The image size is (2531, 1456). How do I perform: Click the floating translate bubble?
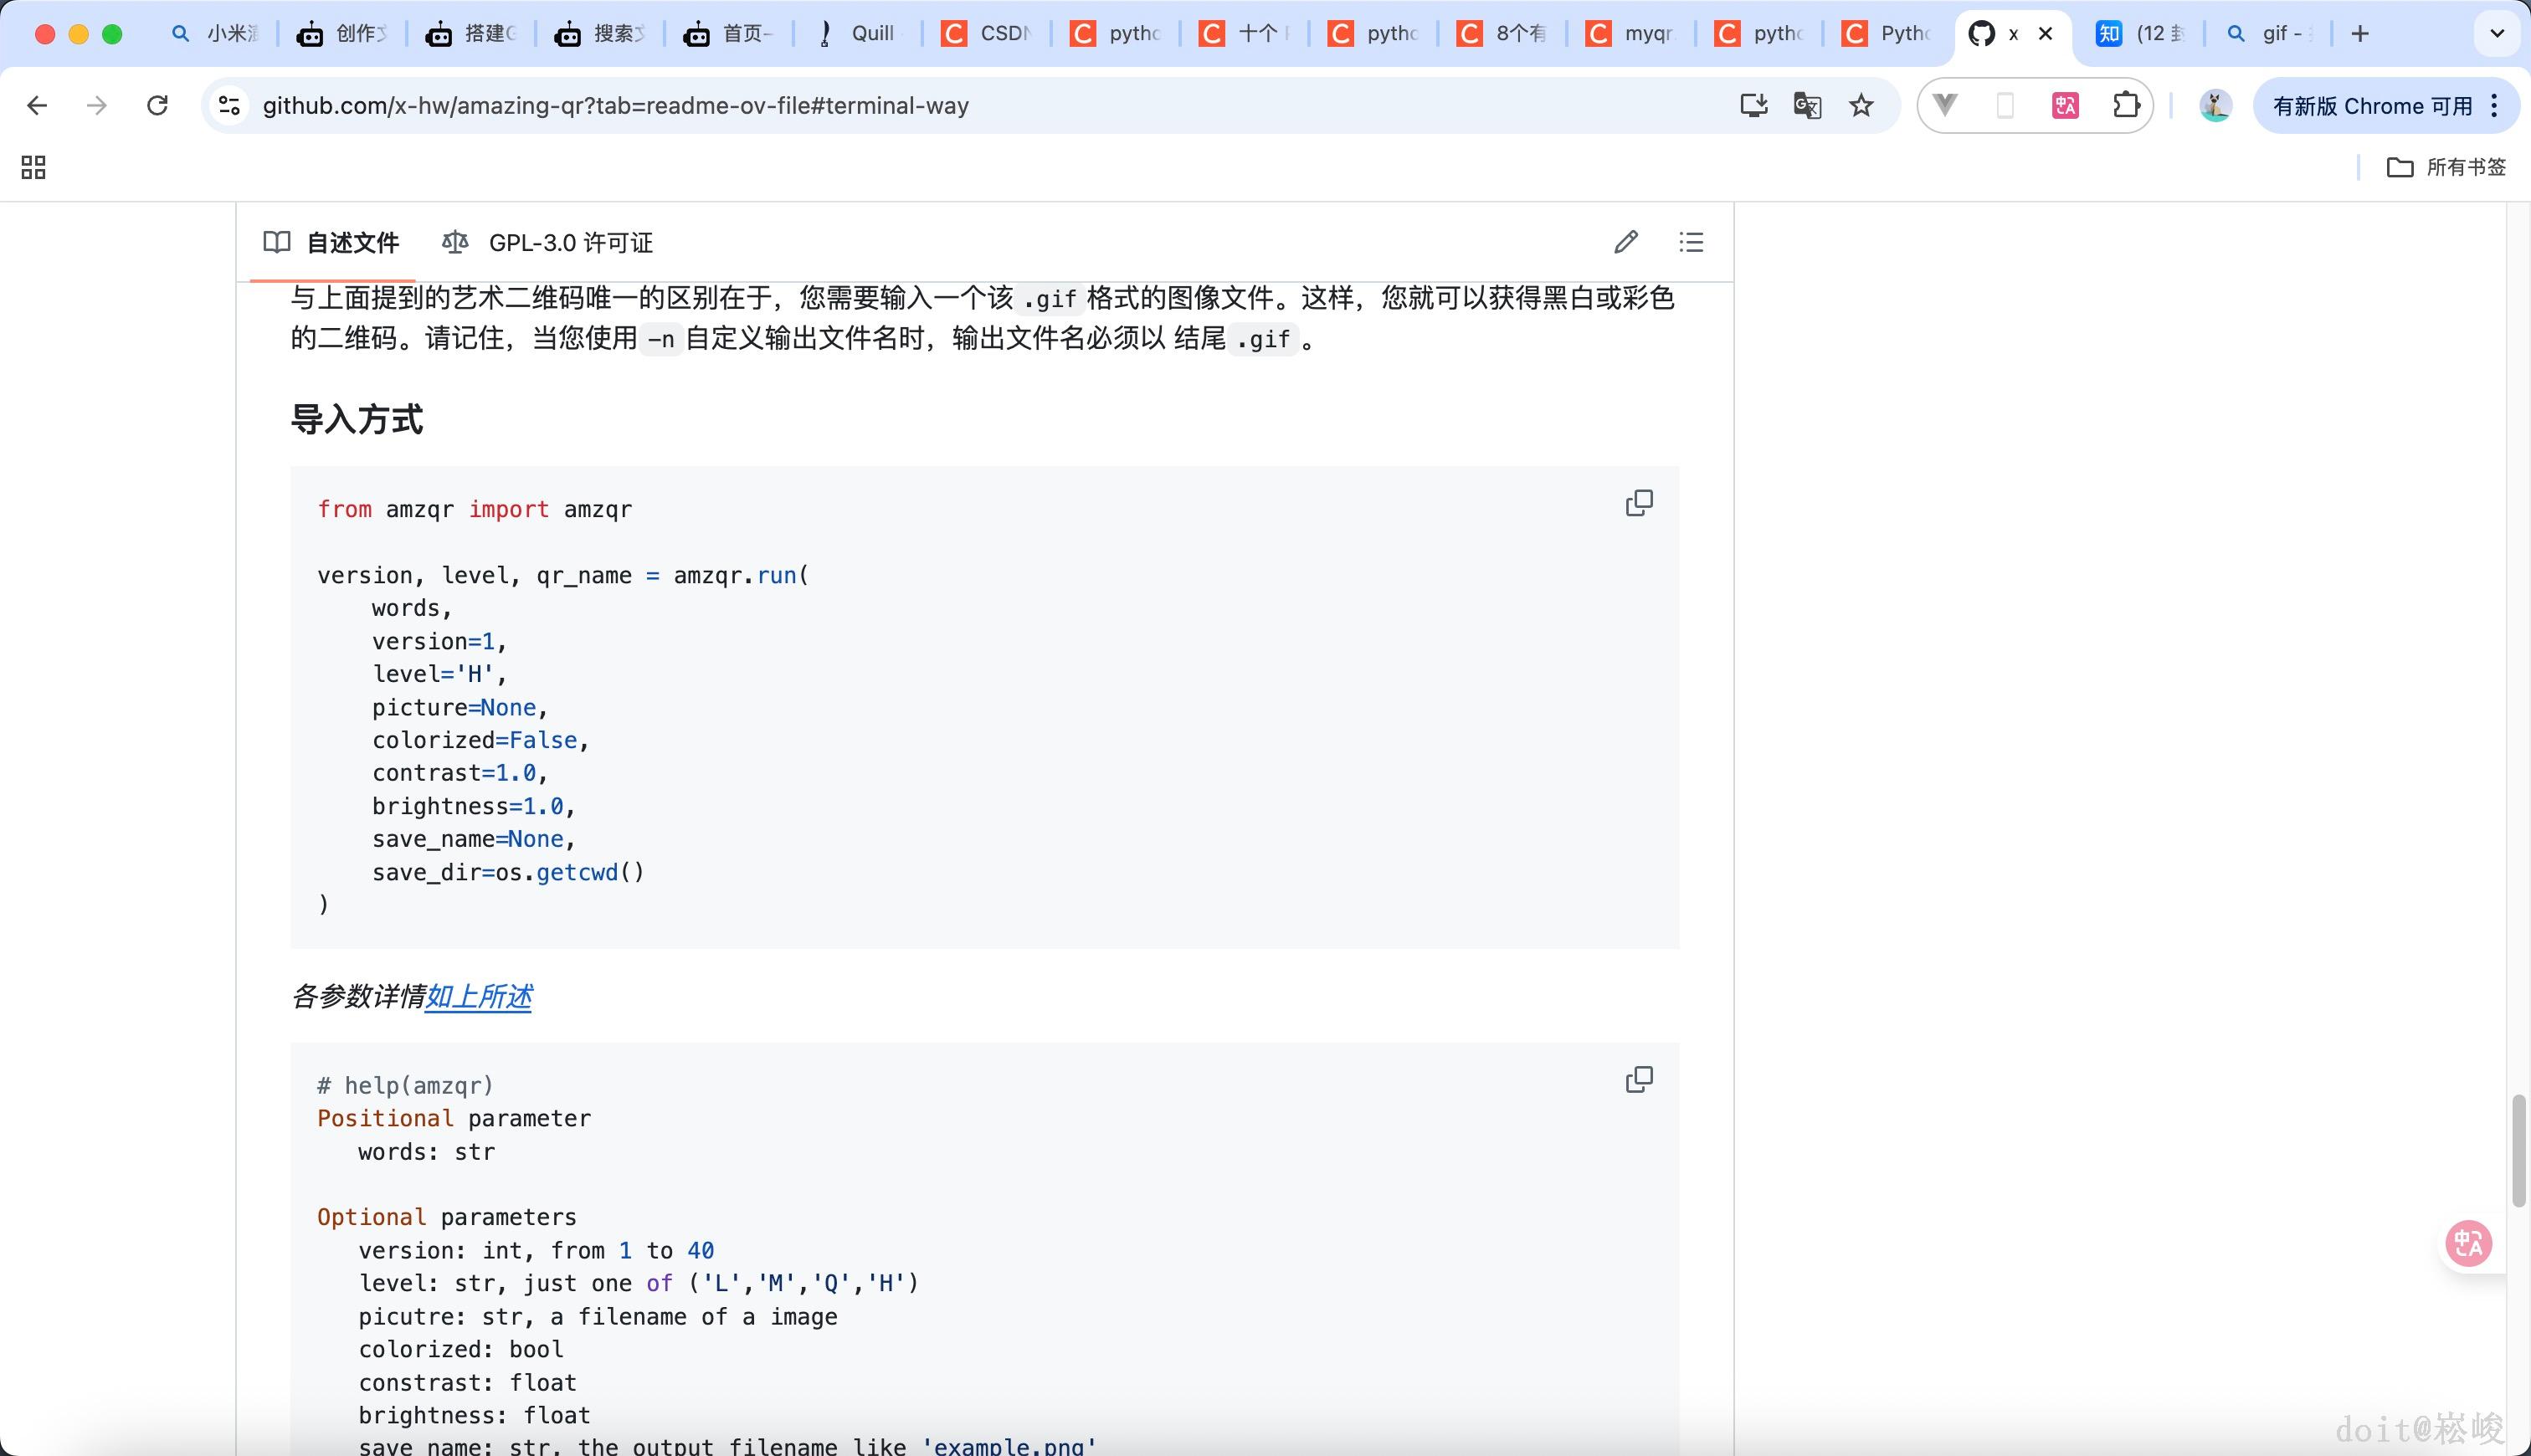click(x=2467, y=1243)
